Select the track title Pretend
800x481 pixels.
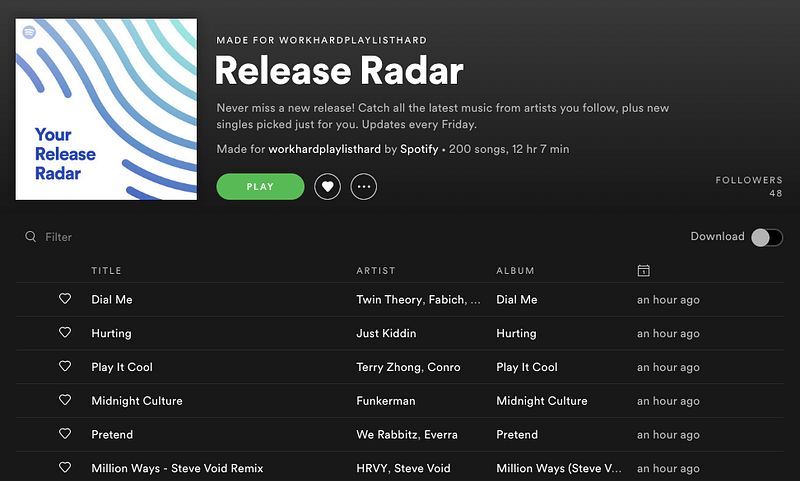(112, 434)
